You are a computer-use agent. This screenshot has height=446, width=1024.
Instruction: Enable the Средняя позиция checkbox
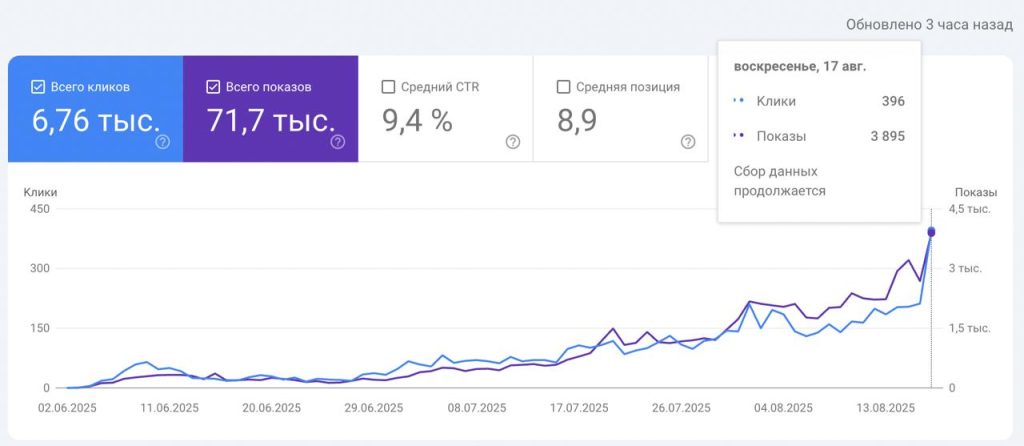pos(563,87)
